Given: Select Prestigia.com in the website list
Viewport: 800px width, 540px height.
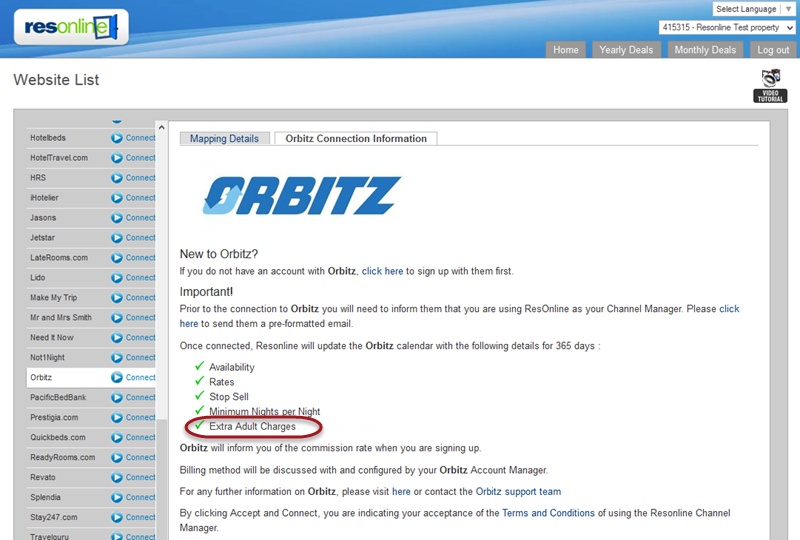Looking at the screenshot, I should pyautogui.click(x=54, y=418).
